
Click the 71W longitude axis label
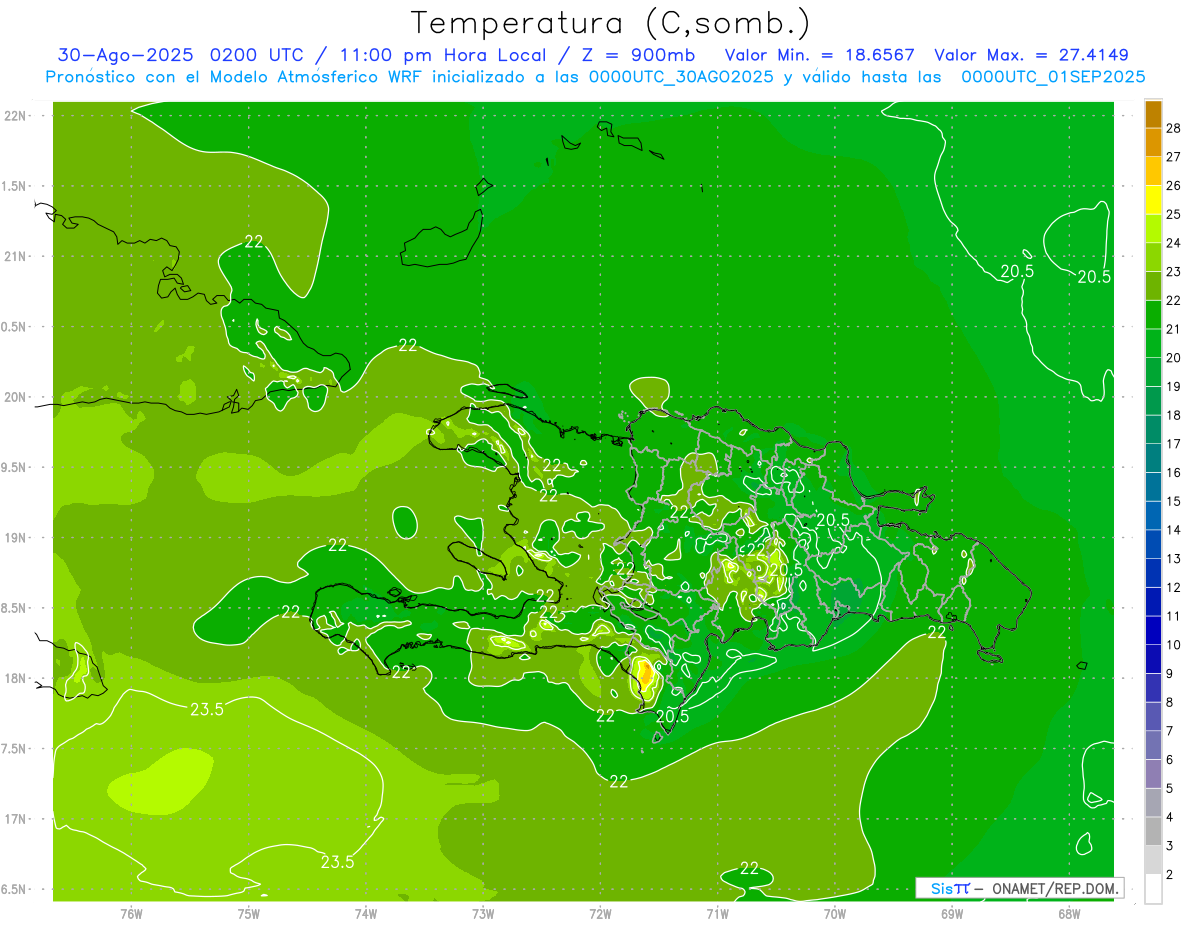coord(717,914)
